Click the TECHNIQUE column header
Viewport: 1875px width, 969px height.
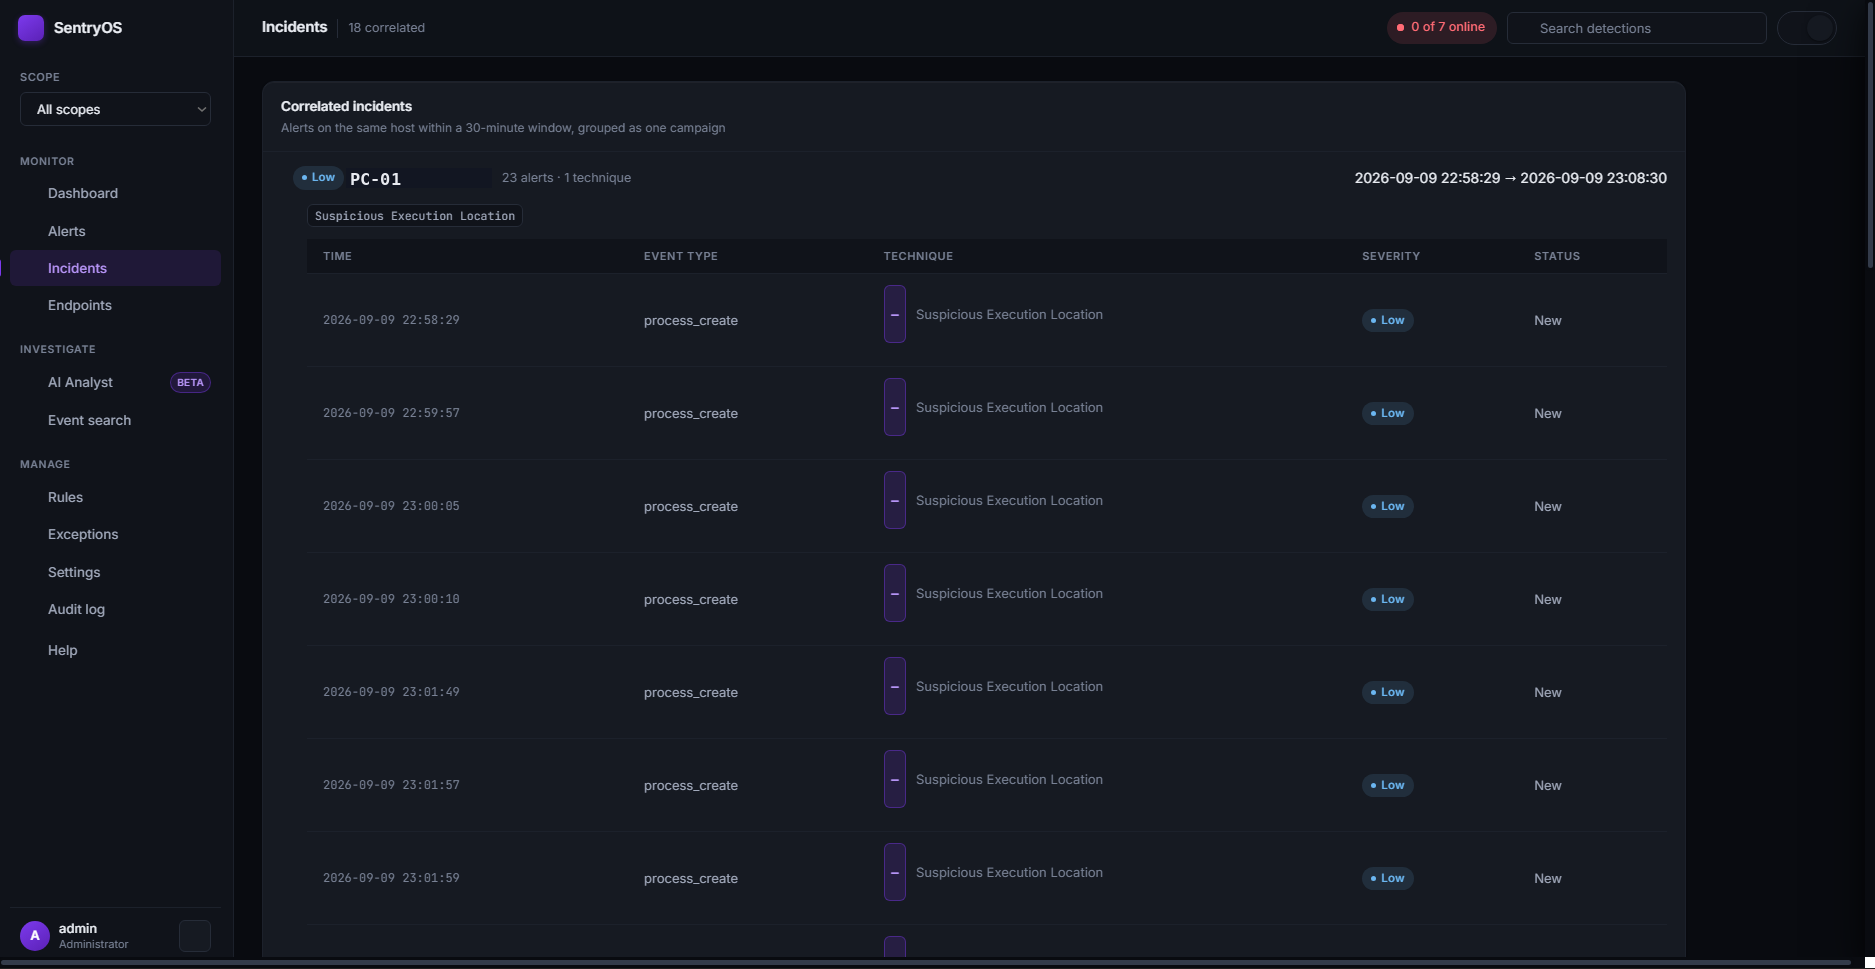point(918,256)
